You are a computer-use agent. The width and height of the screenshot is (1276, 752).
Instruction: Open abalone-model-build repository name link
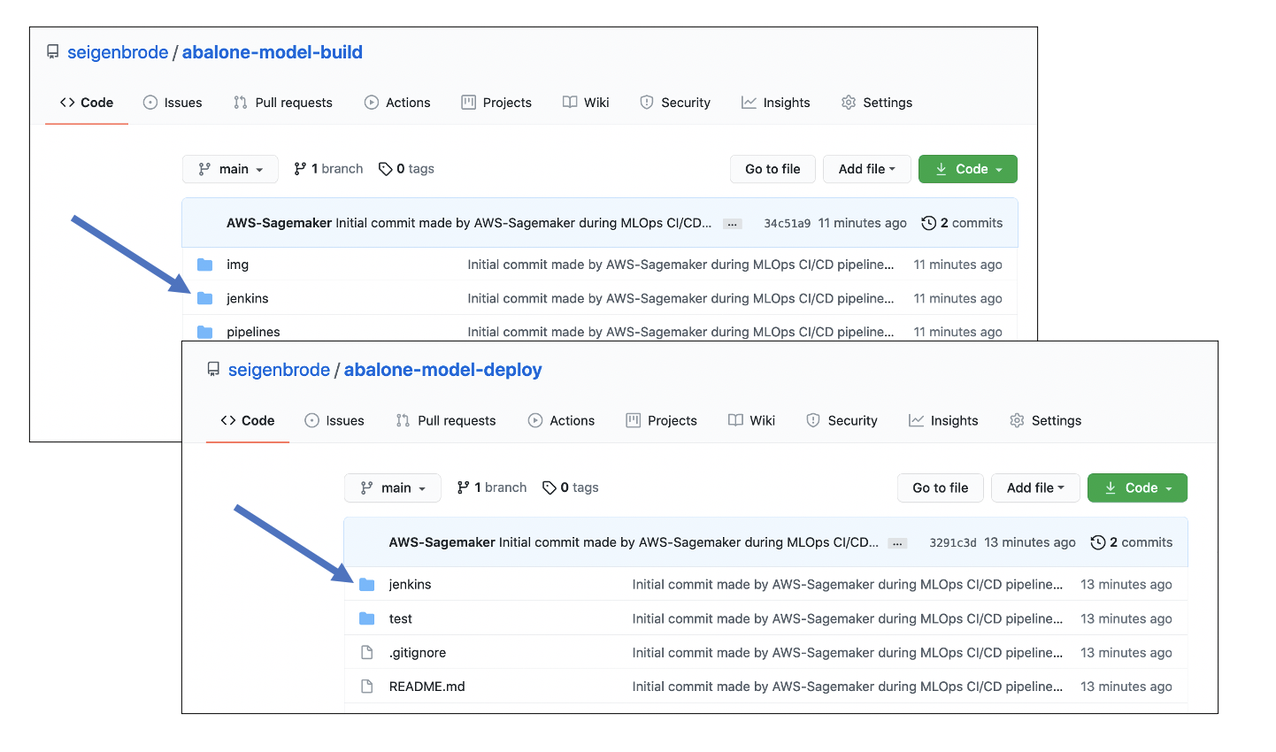272,52
